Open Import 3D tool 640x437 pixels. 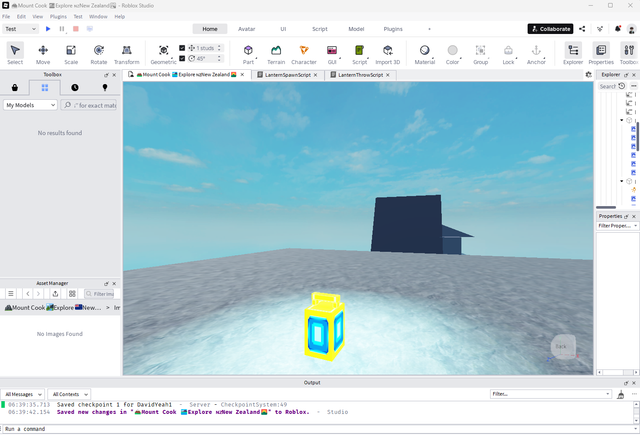pyautogui.click(x=388, y=53)
